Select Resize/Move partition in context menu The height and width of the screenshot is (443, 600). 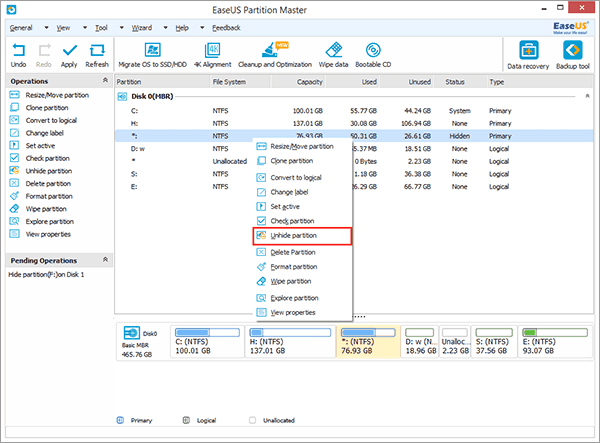[302, 146]
